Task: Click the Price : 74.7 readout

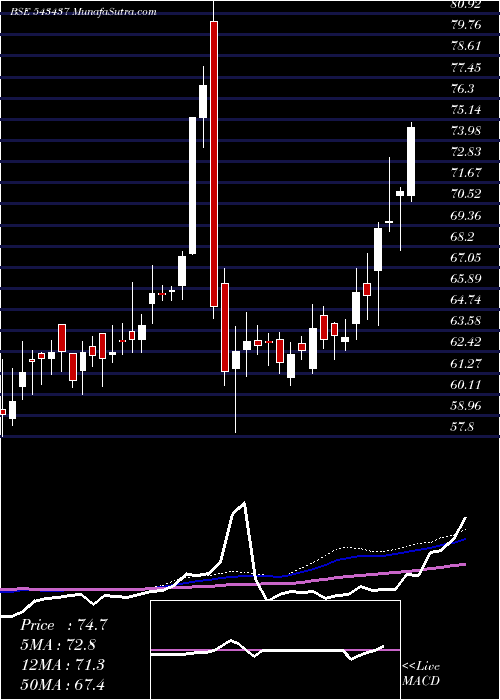Action: point(63,625)
